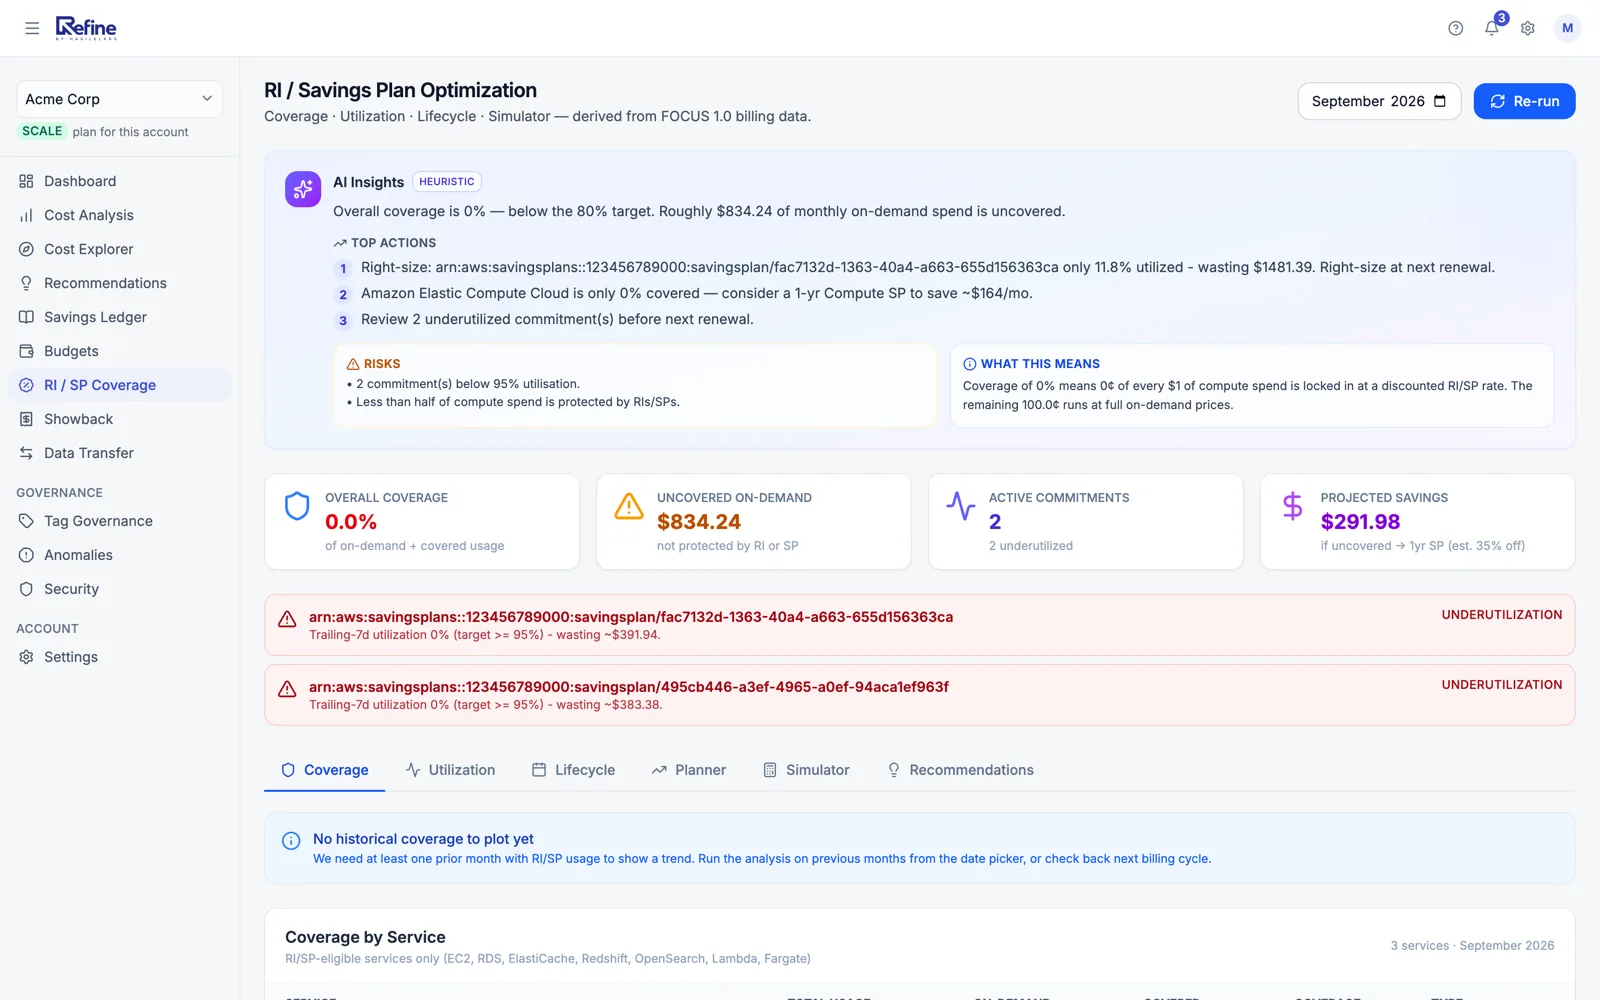Screen dimensions: 1600x1000
Task: Click the warning icon on fac7132d alert
Action: pyautogui.click(x=287, y=619)
